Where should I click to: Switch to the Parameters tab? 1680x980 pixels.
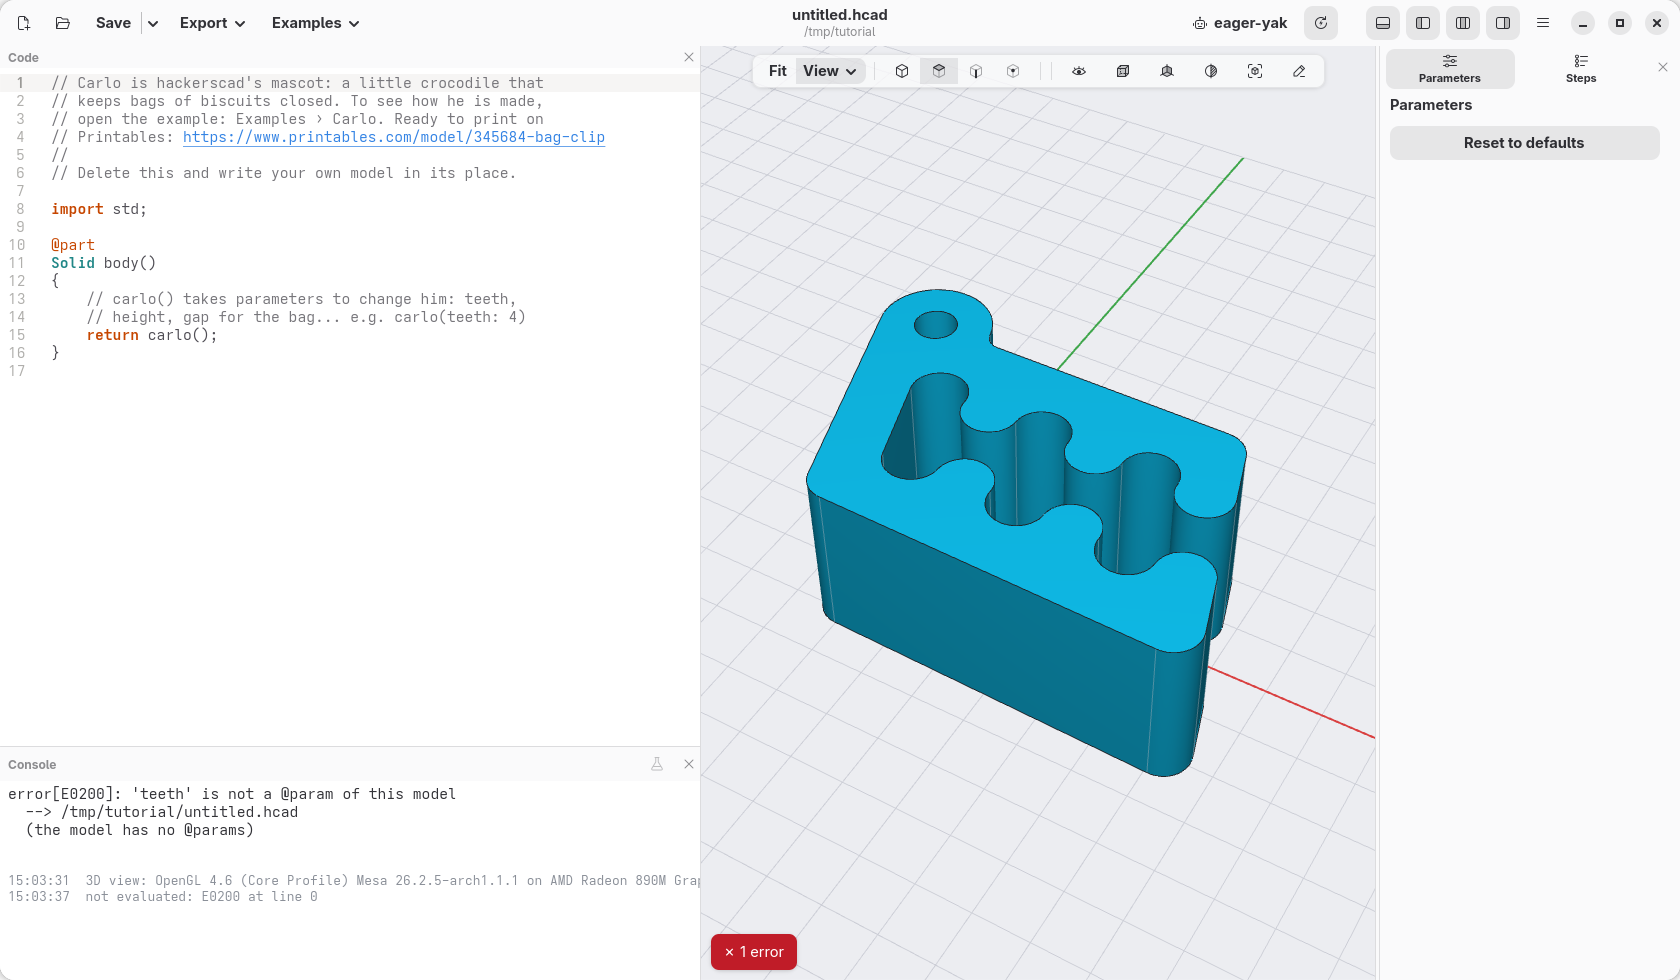pos(1450,68)
